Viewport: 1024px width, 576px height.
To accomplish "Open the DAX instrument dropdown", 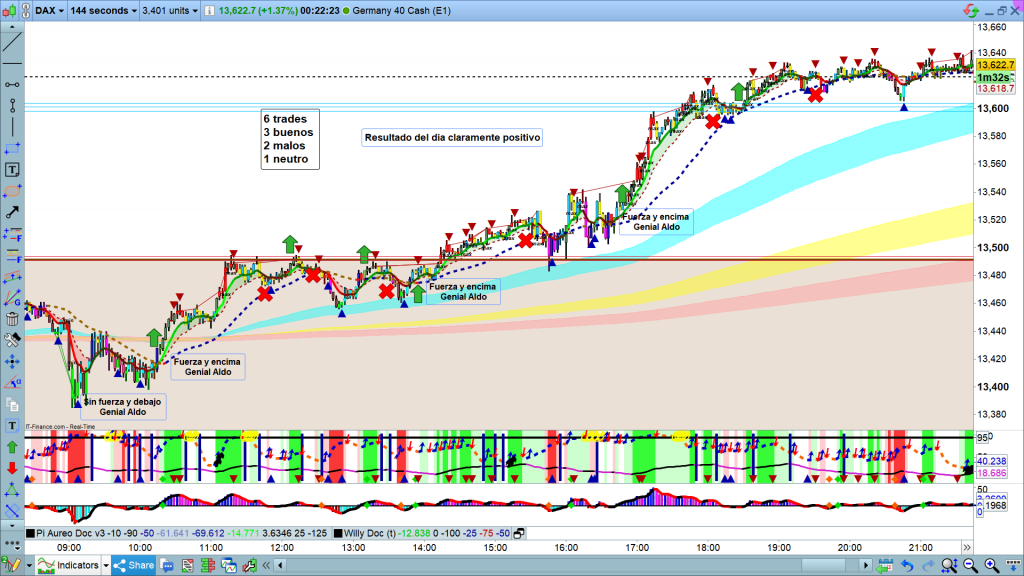I will tap(47, 10).
